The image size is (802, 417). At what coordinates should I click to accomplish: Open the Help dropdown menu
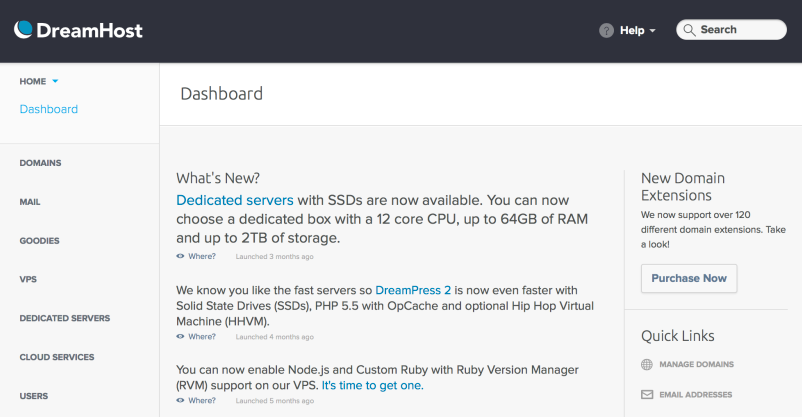click(637, 30)
